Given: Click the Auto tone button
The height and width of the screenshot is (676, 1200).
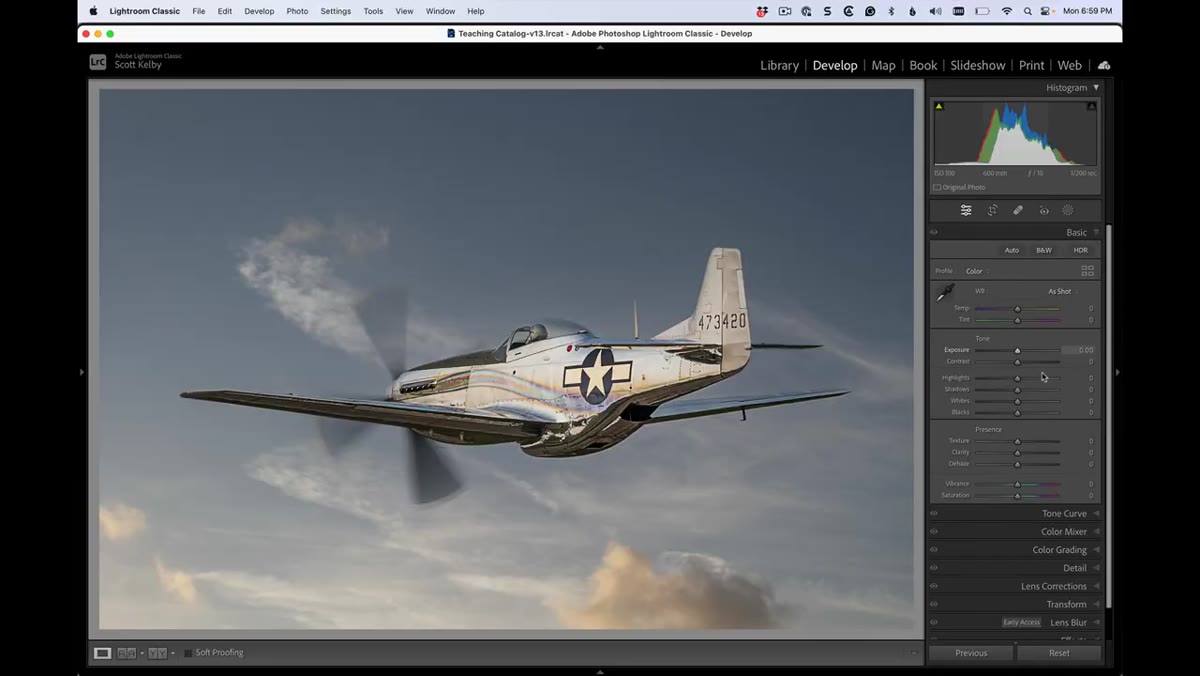Looking at the screenshot, I should click(x=1012, y=250).
